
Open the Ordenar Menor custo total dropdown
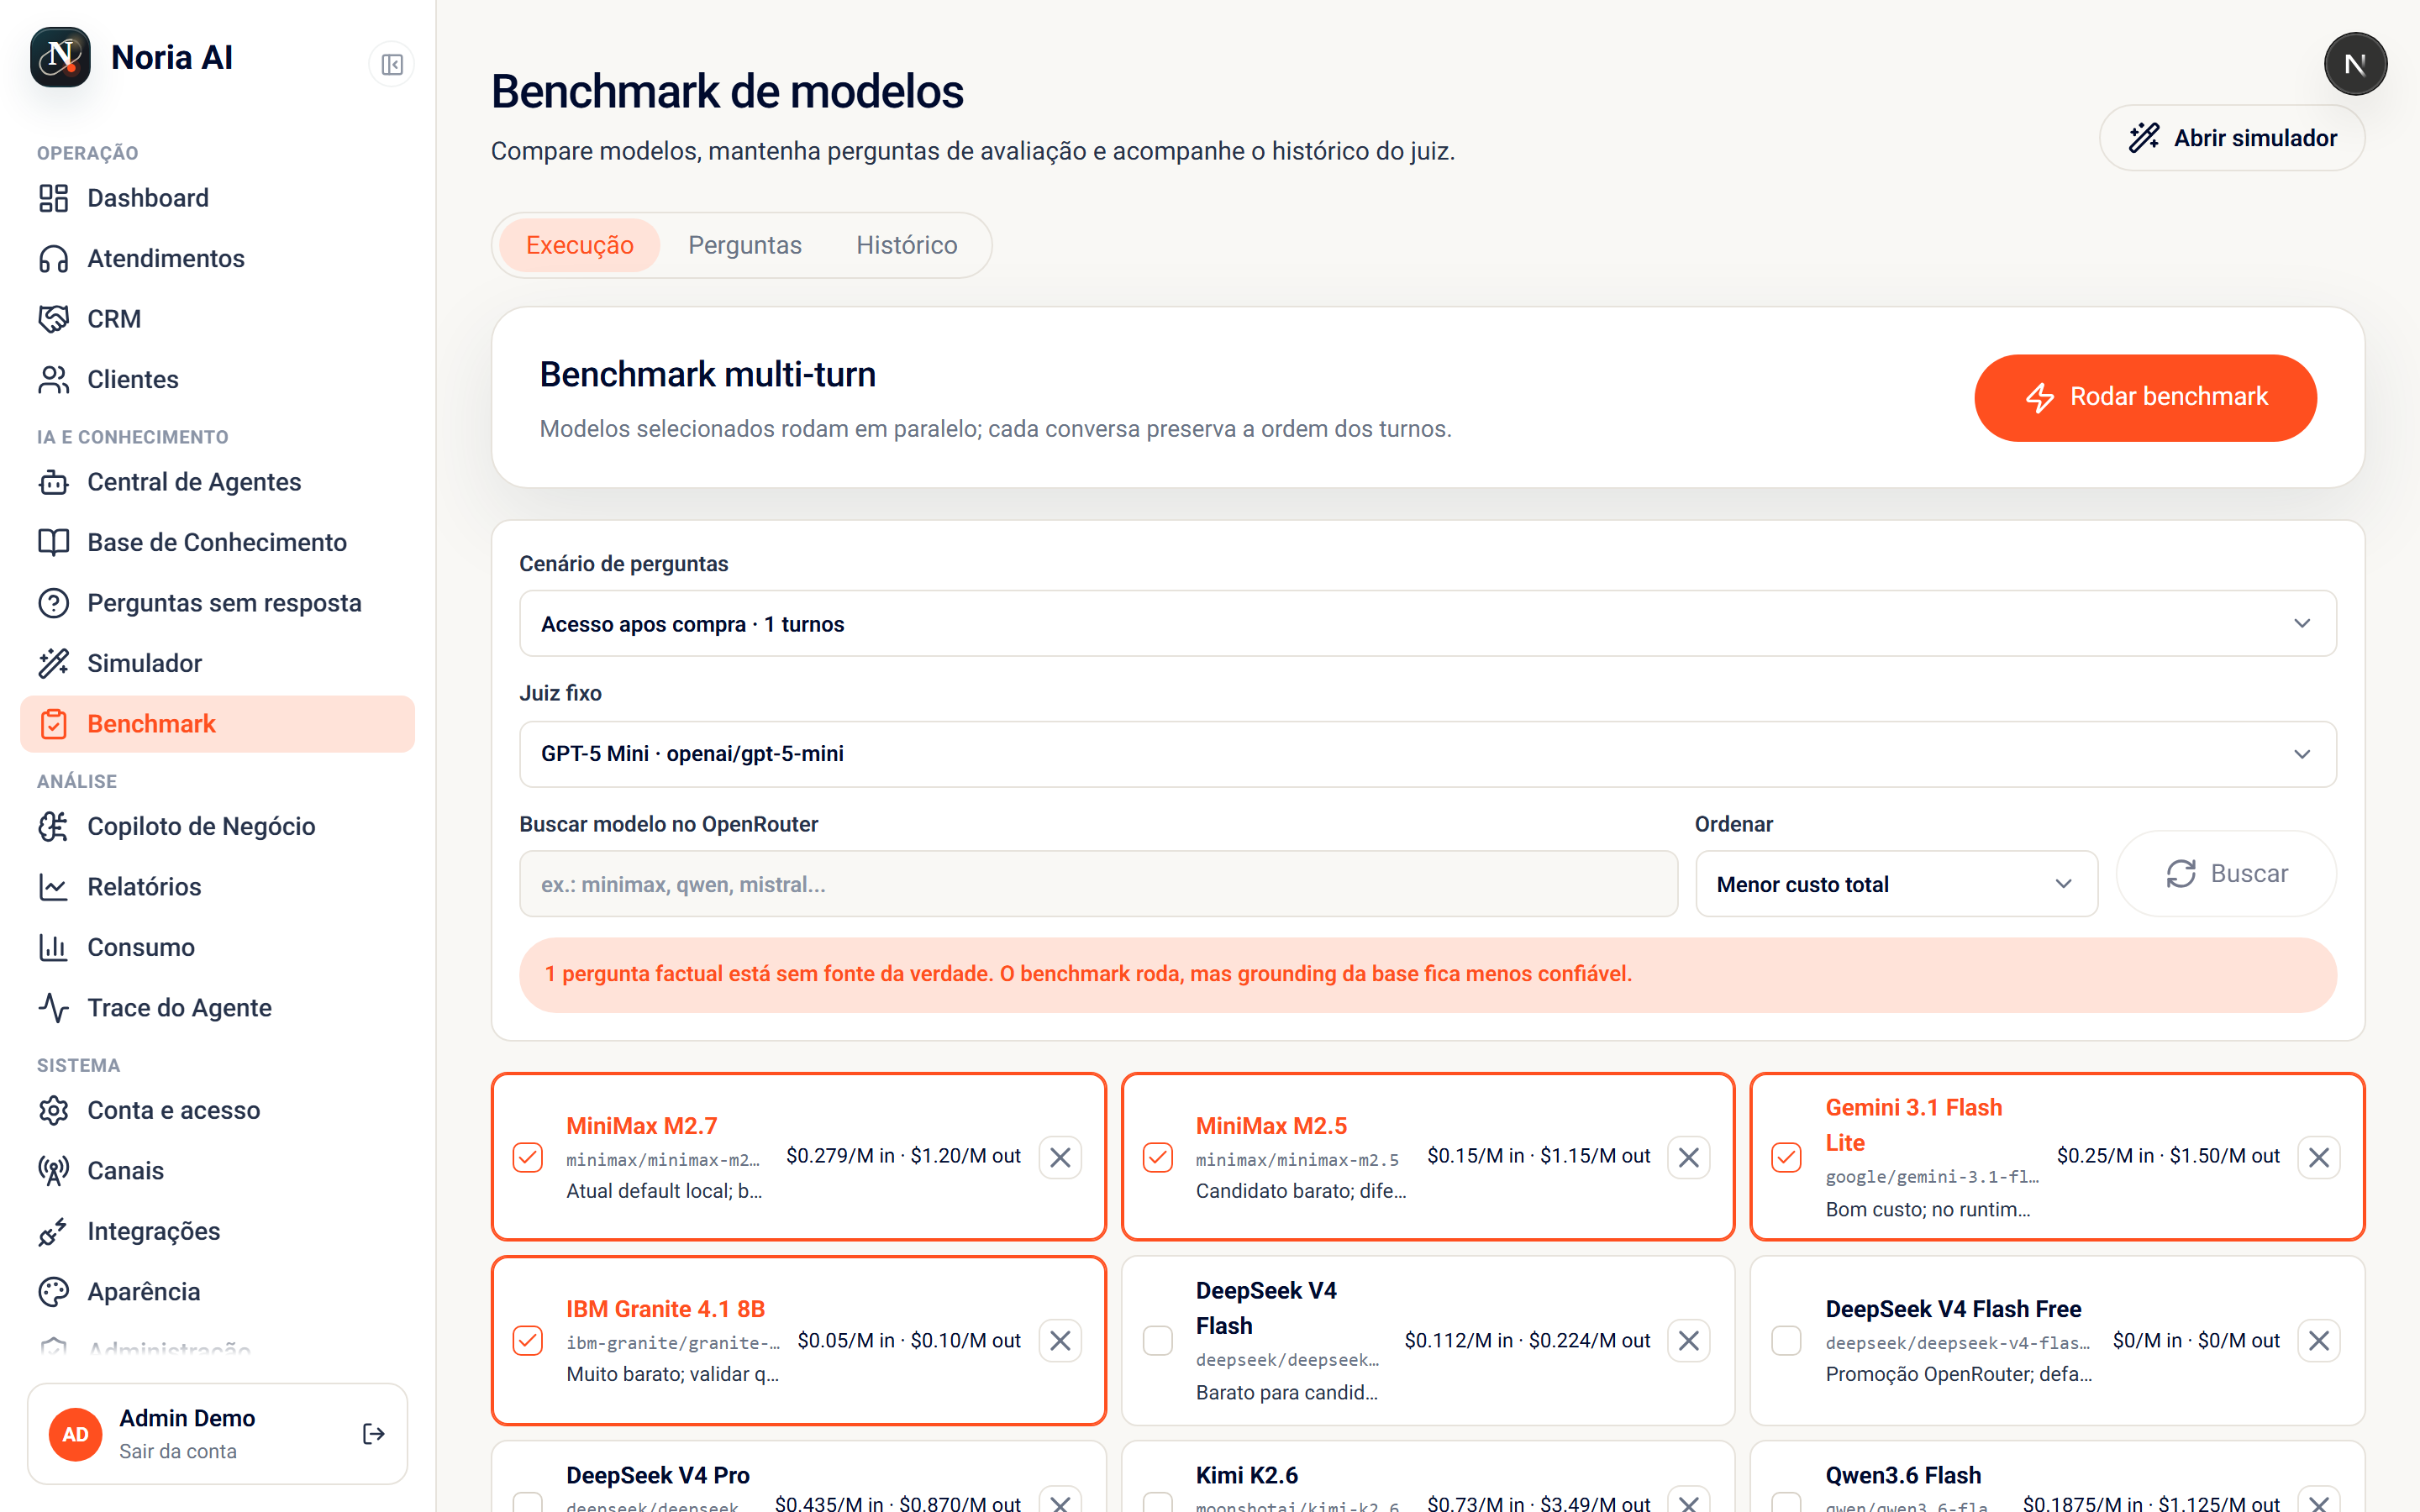pyautogui.click(x=1896, y=884)
